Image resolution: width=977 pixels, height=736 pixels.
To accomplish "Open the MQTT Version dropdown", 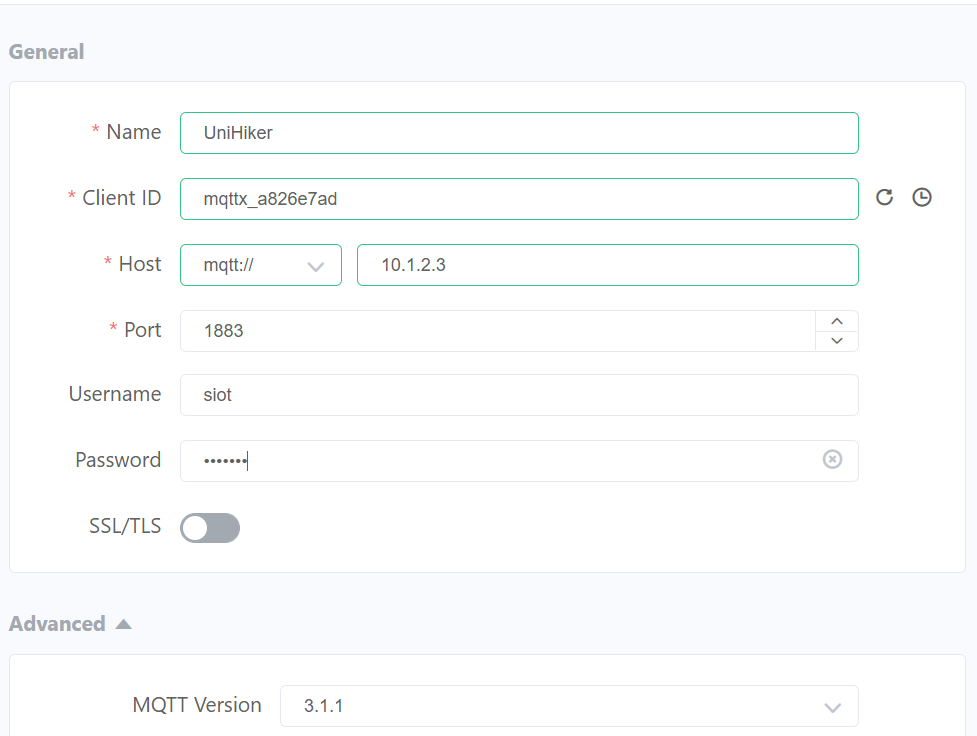I will pos(569,706).
